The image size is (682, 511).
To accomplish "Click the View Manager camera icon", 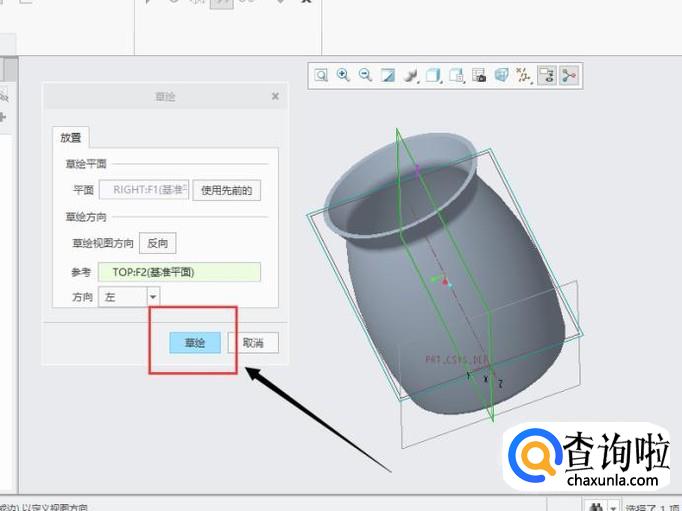I will point(479,76).
